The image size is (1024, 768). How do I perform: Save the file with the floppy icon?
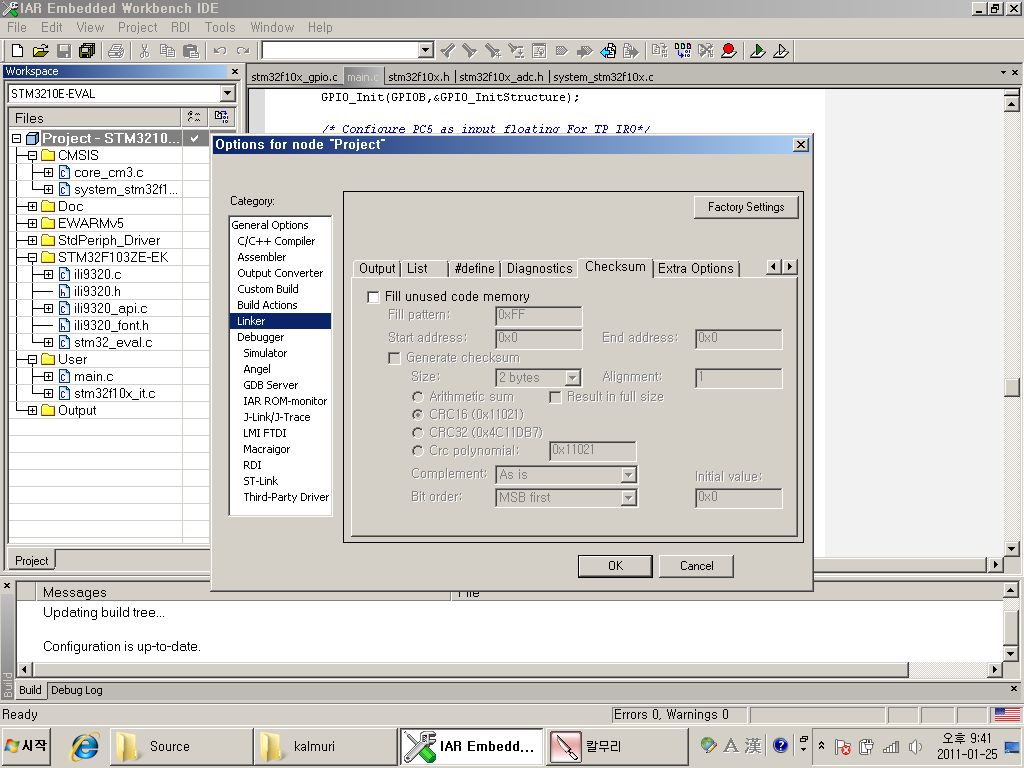[64, 50]
